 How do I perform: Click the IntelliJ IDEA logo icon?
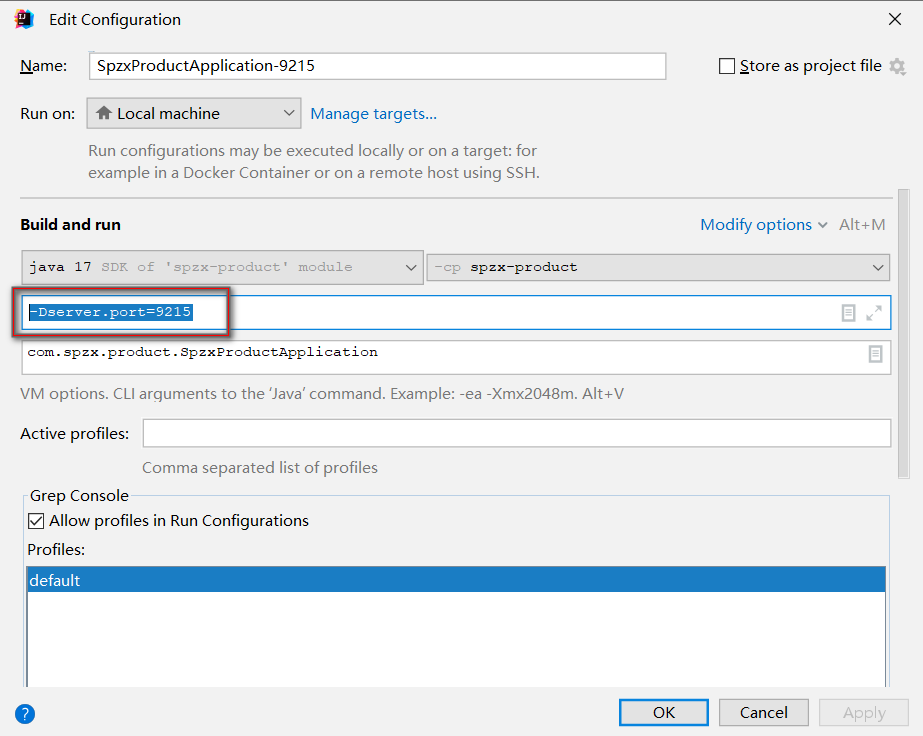pos(24,19)
